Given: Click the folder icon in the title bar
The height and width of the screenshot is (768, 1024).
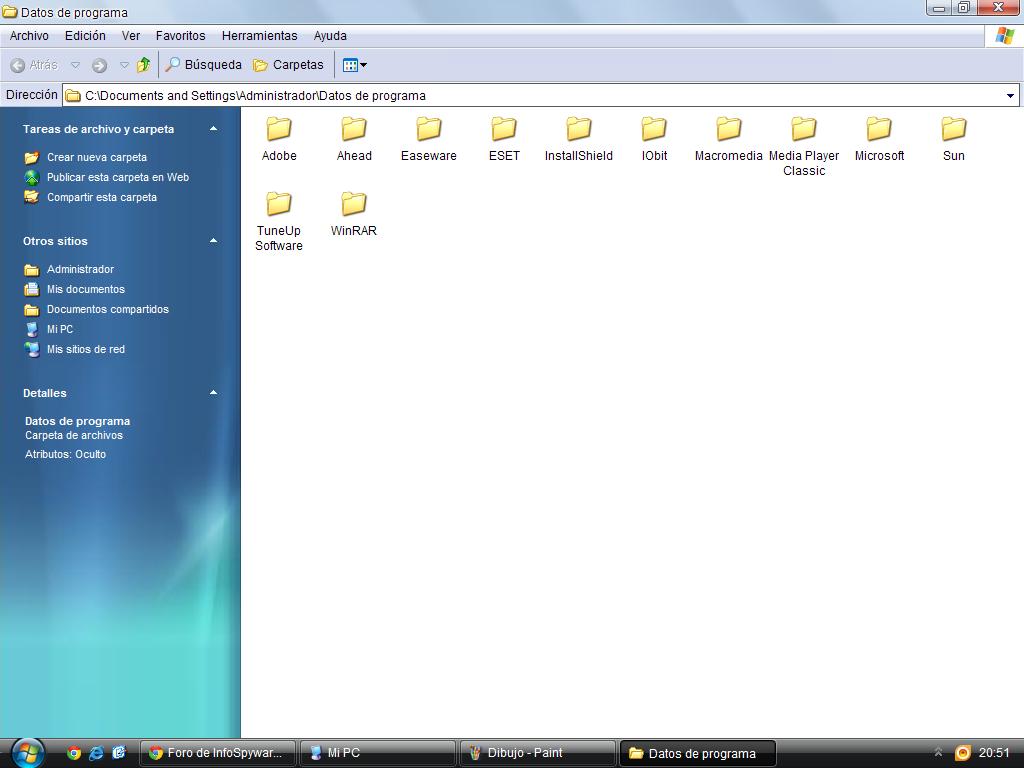Looking at the screenshot, I should pos(9,12).
